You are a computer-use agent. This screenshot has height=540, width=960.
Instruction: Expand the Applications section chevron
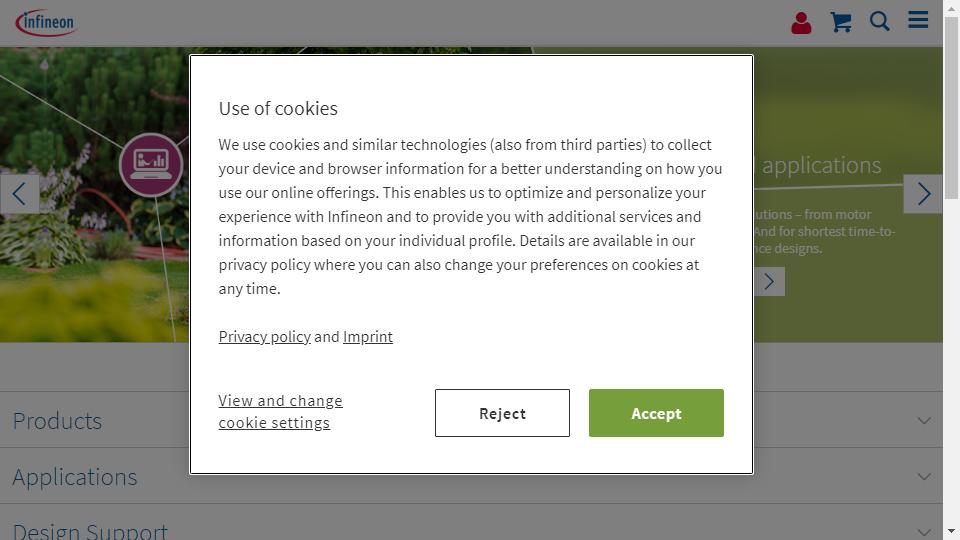(x=924, y=477)
